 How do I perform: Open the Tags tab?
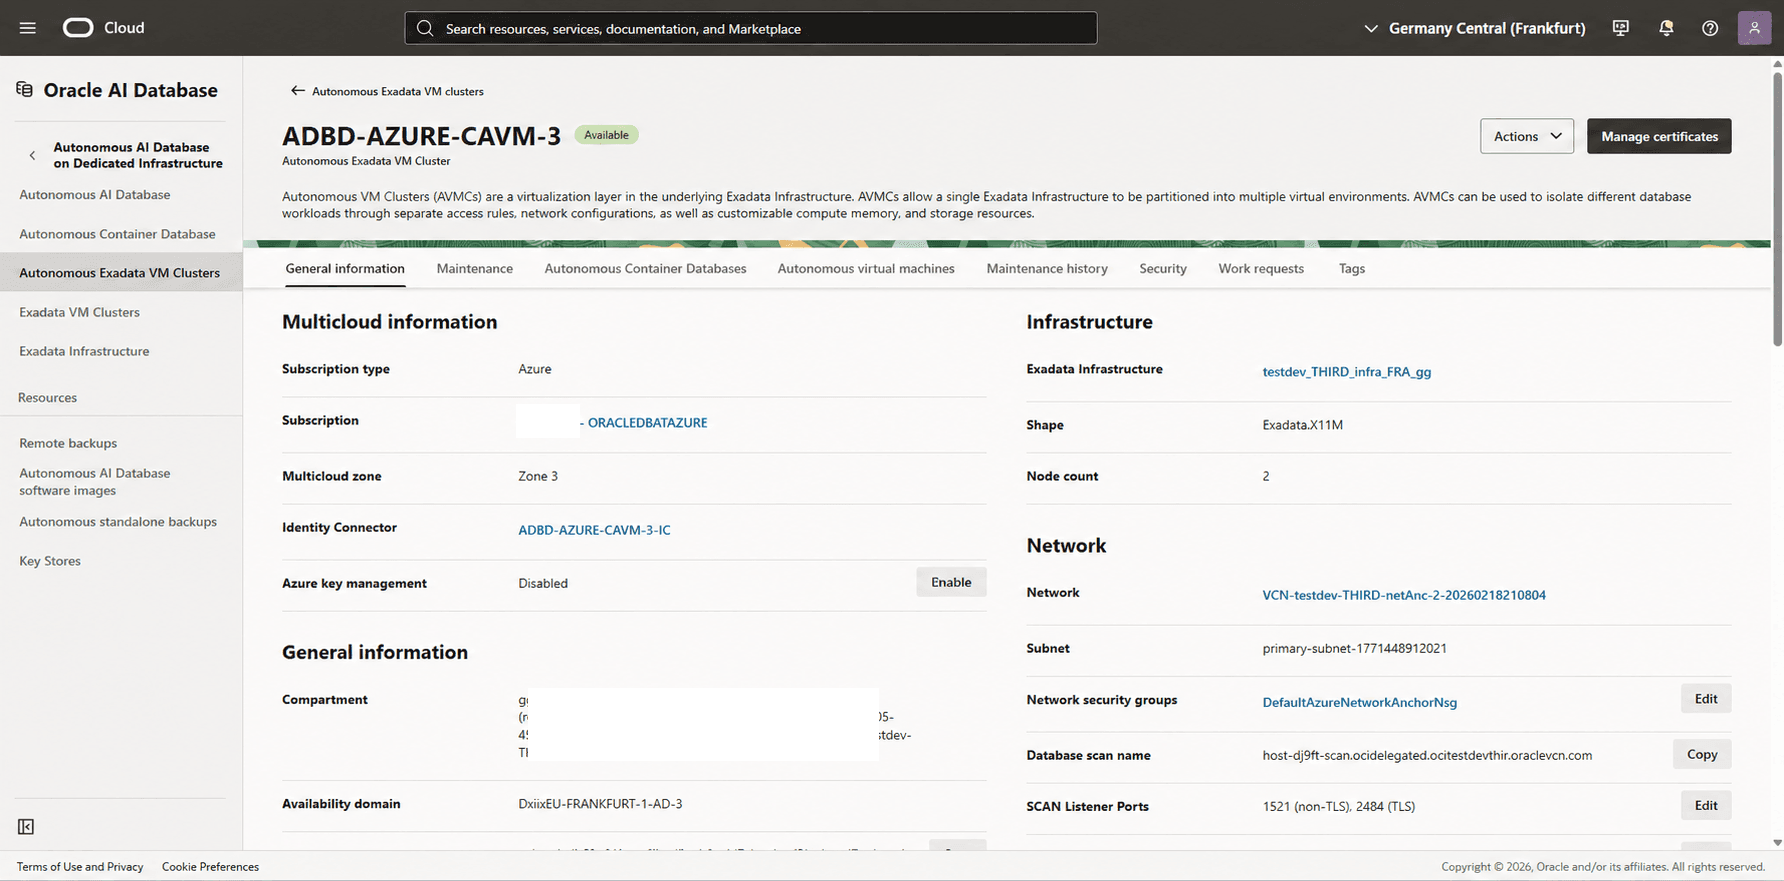coord(1352,268)
